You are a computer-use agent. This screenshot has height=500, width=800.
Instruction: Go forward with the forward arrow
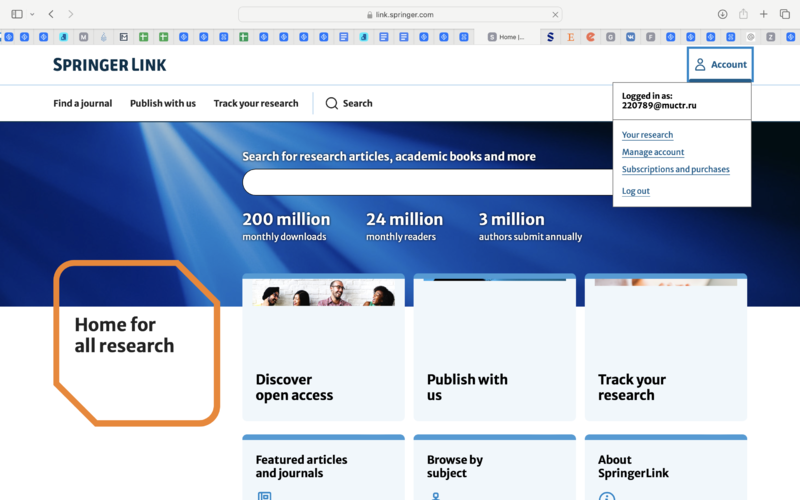click(70, 14)
